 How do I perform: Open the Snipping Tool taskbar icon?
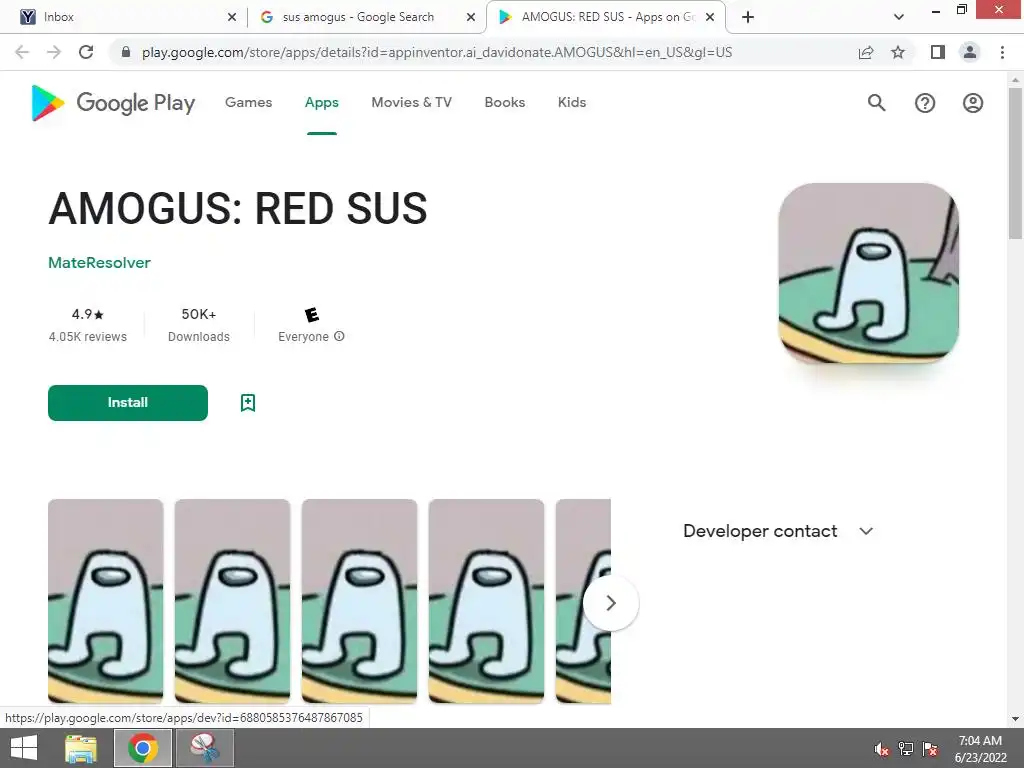pyautogui.click(x=205, y=748)
